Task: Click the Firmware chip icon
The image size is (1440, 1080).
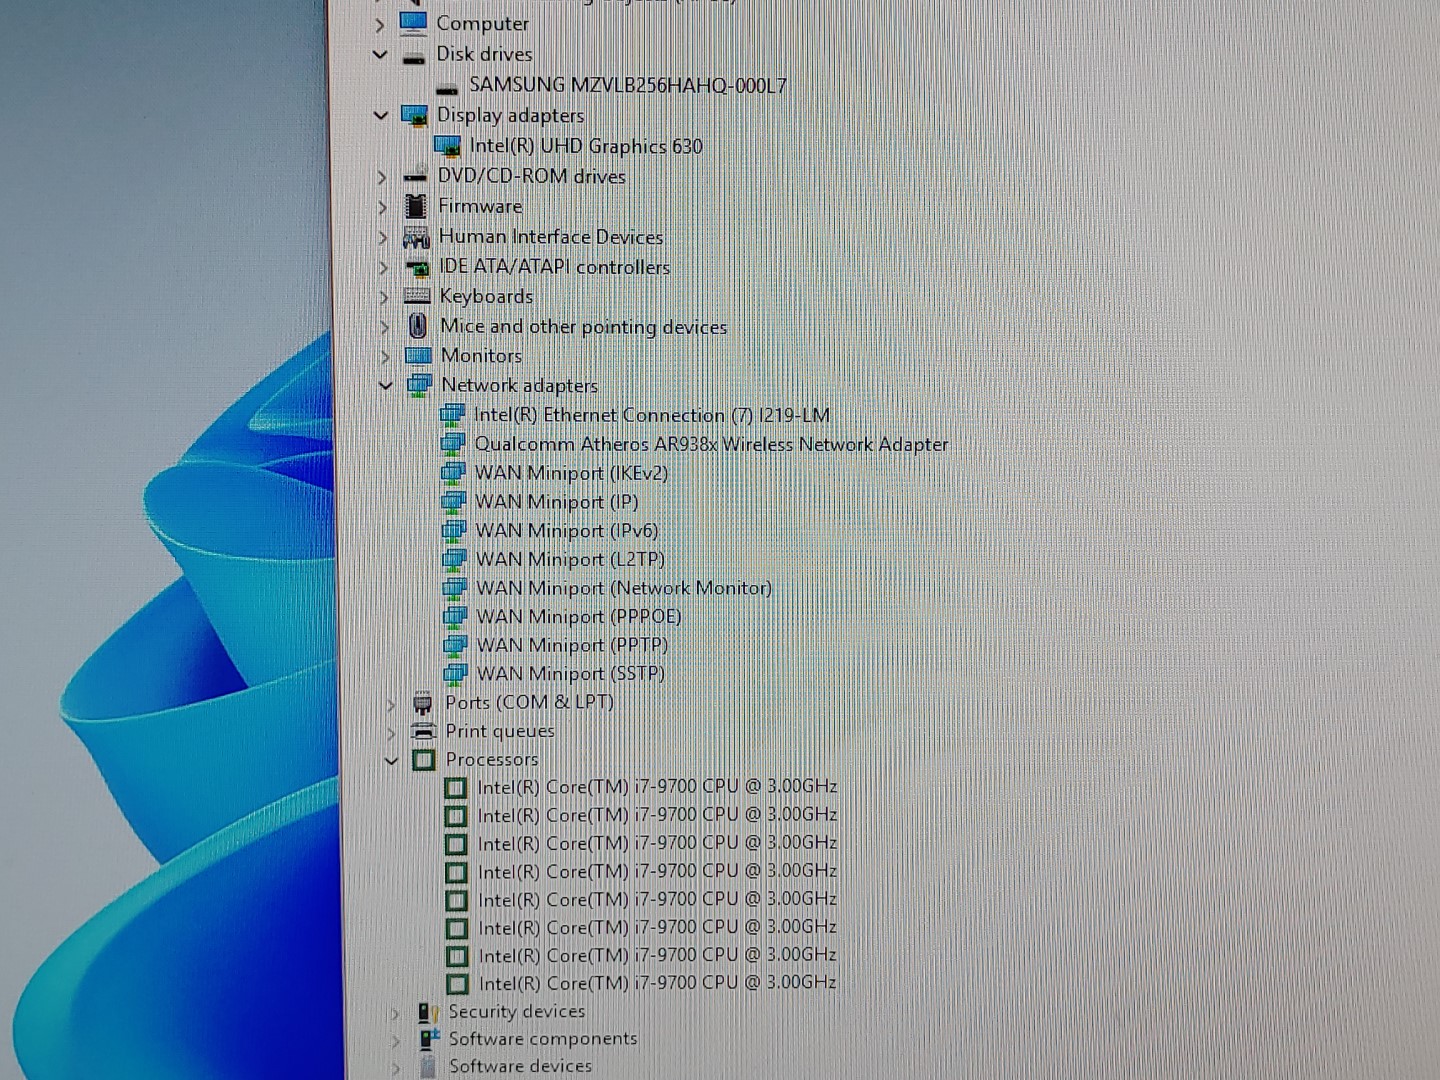Action: [415, 206]
